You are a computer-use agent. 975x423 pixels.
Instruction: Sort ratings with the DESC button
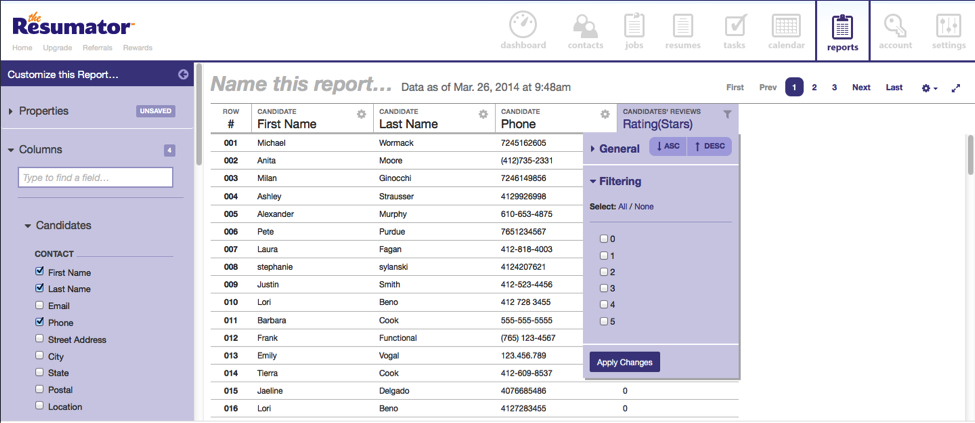[x=710, y=147]
